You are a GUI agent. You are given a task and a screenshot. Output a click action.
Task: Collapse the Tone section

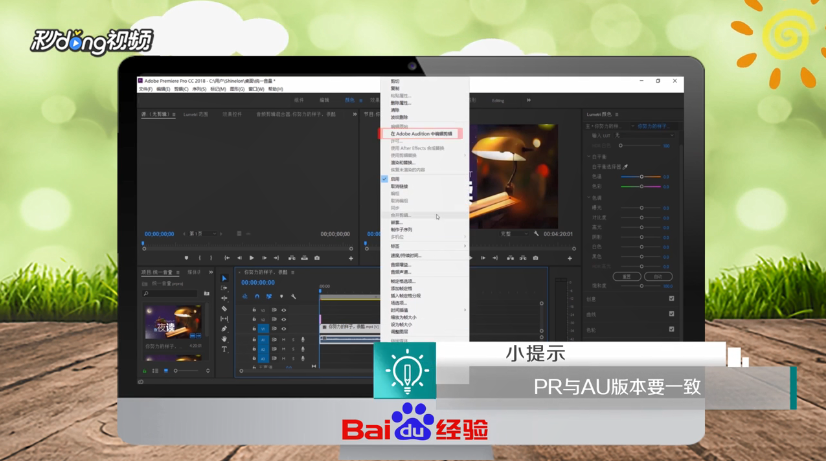(x=589, y=198)
